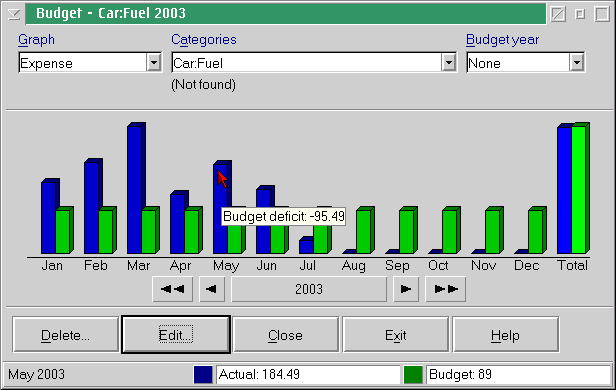Screen dimensions: 616x390
Task: Click the None budget year field
Action: [518, 62]
